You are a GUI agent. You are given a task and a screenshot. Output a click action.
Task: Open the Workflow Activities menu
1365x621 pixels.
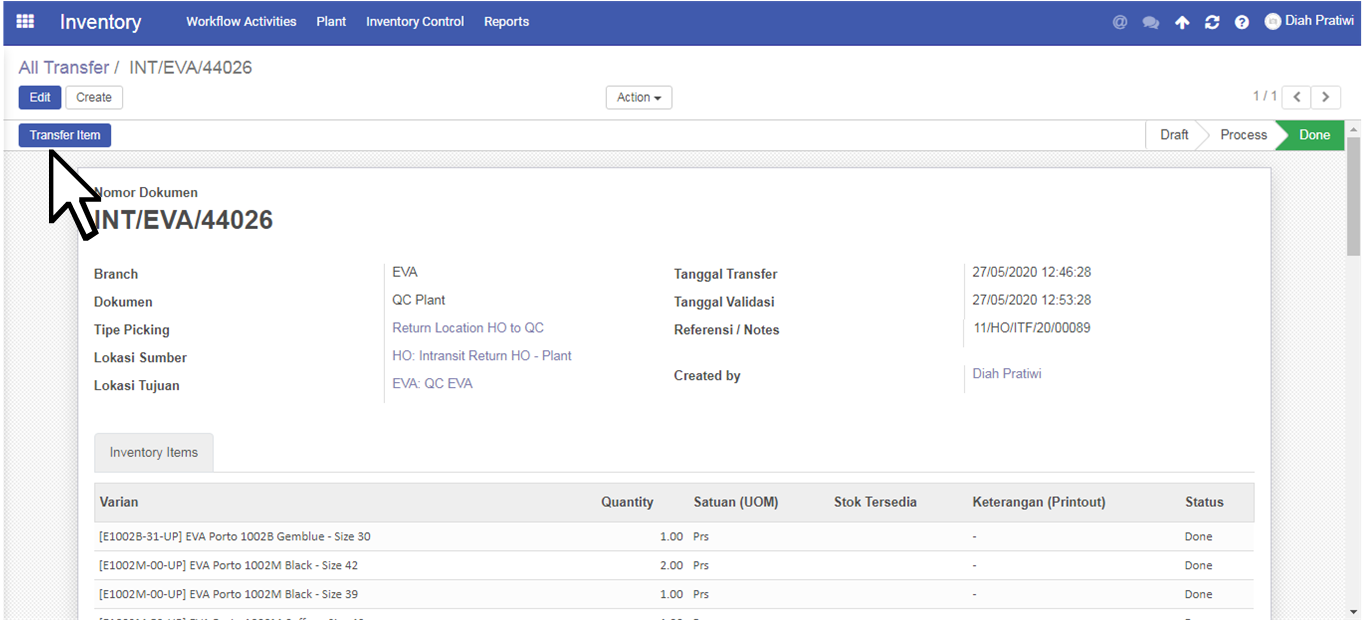pyautogui.click(x=241, y=21)
